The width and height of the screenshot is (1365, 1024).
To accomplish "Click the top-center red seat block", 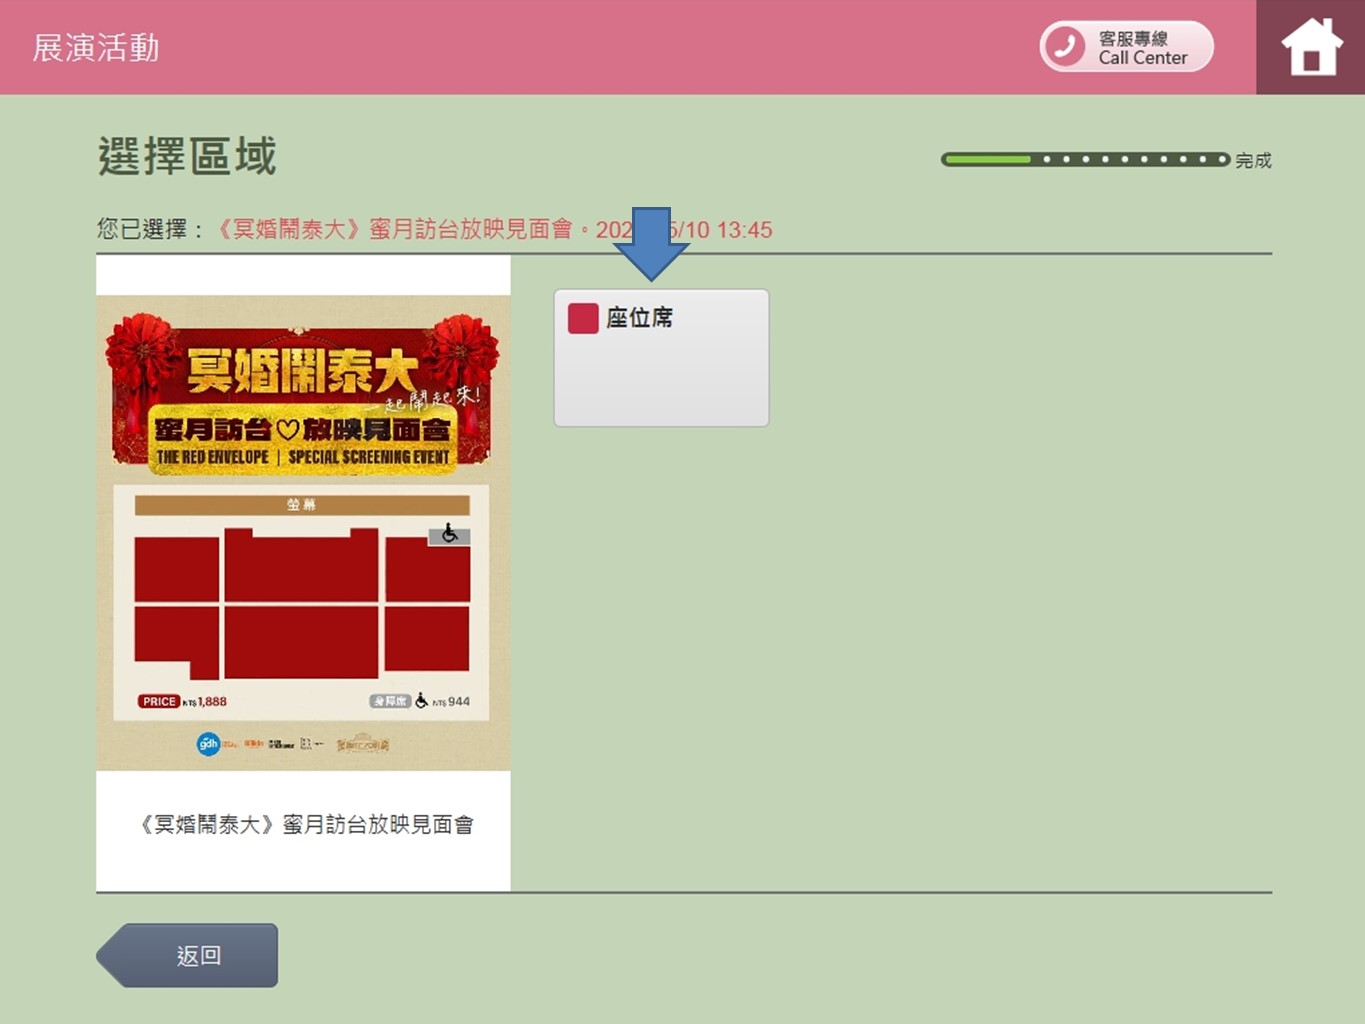I will [301, 568].
